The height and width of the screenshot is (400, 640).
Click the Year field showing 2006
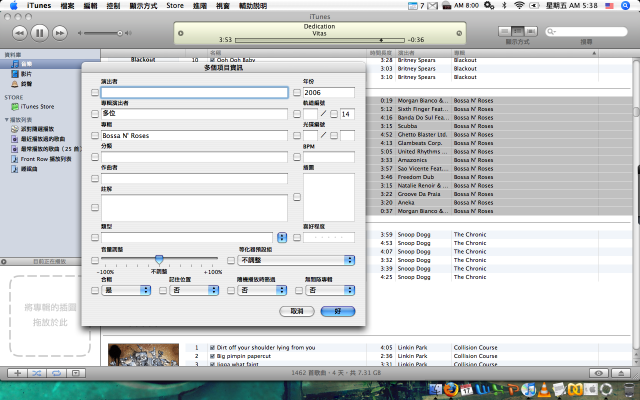click(x=329, y=93)
